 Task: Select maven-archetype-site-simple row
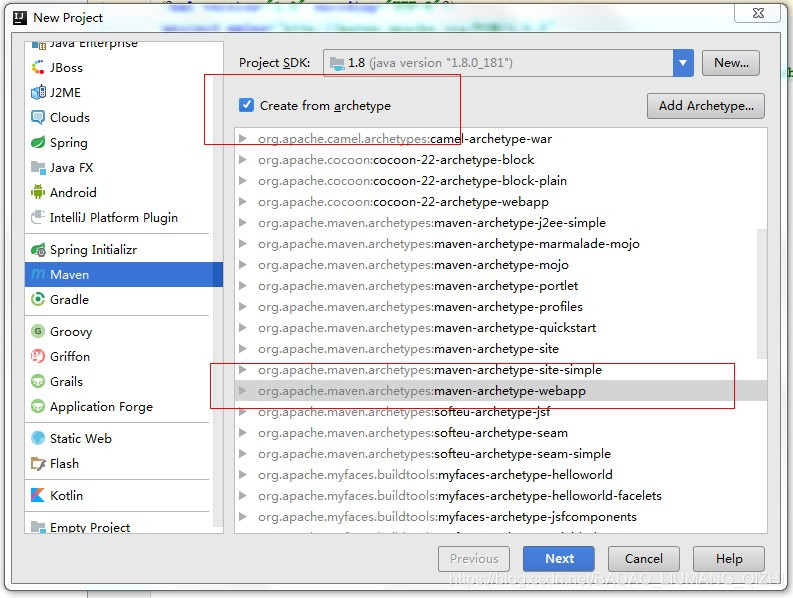point(501,369)
